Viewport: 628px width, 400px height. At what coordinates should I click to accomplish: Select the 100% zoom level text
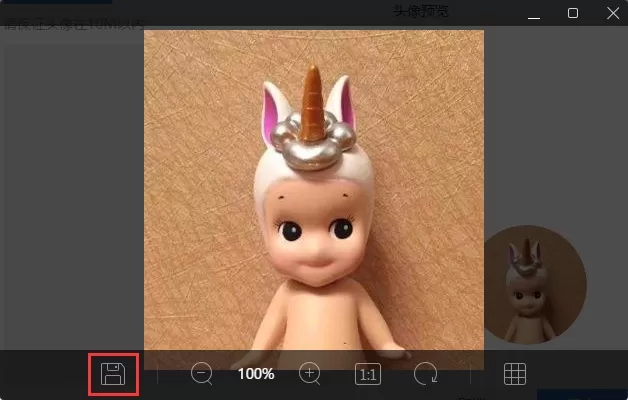(256, 374)
